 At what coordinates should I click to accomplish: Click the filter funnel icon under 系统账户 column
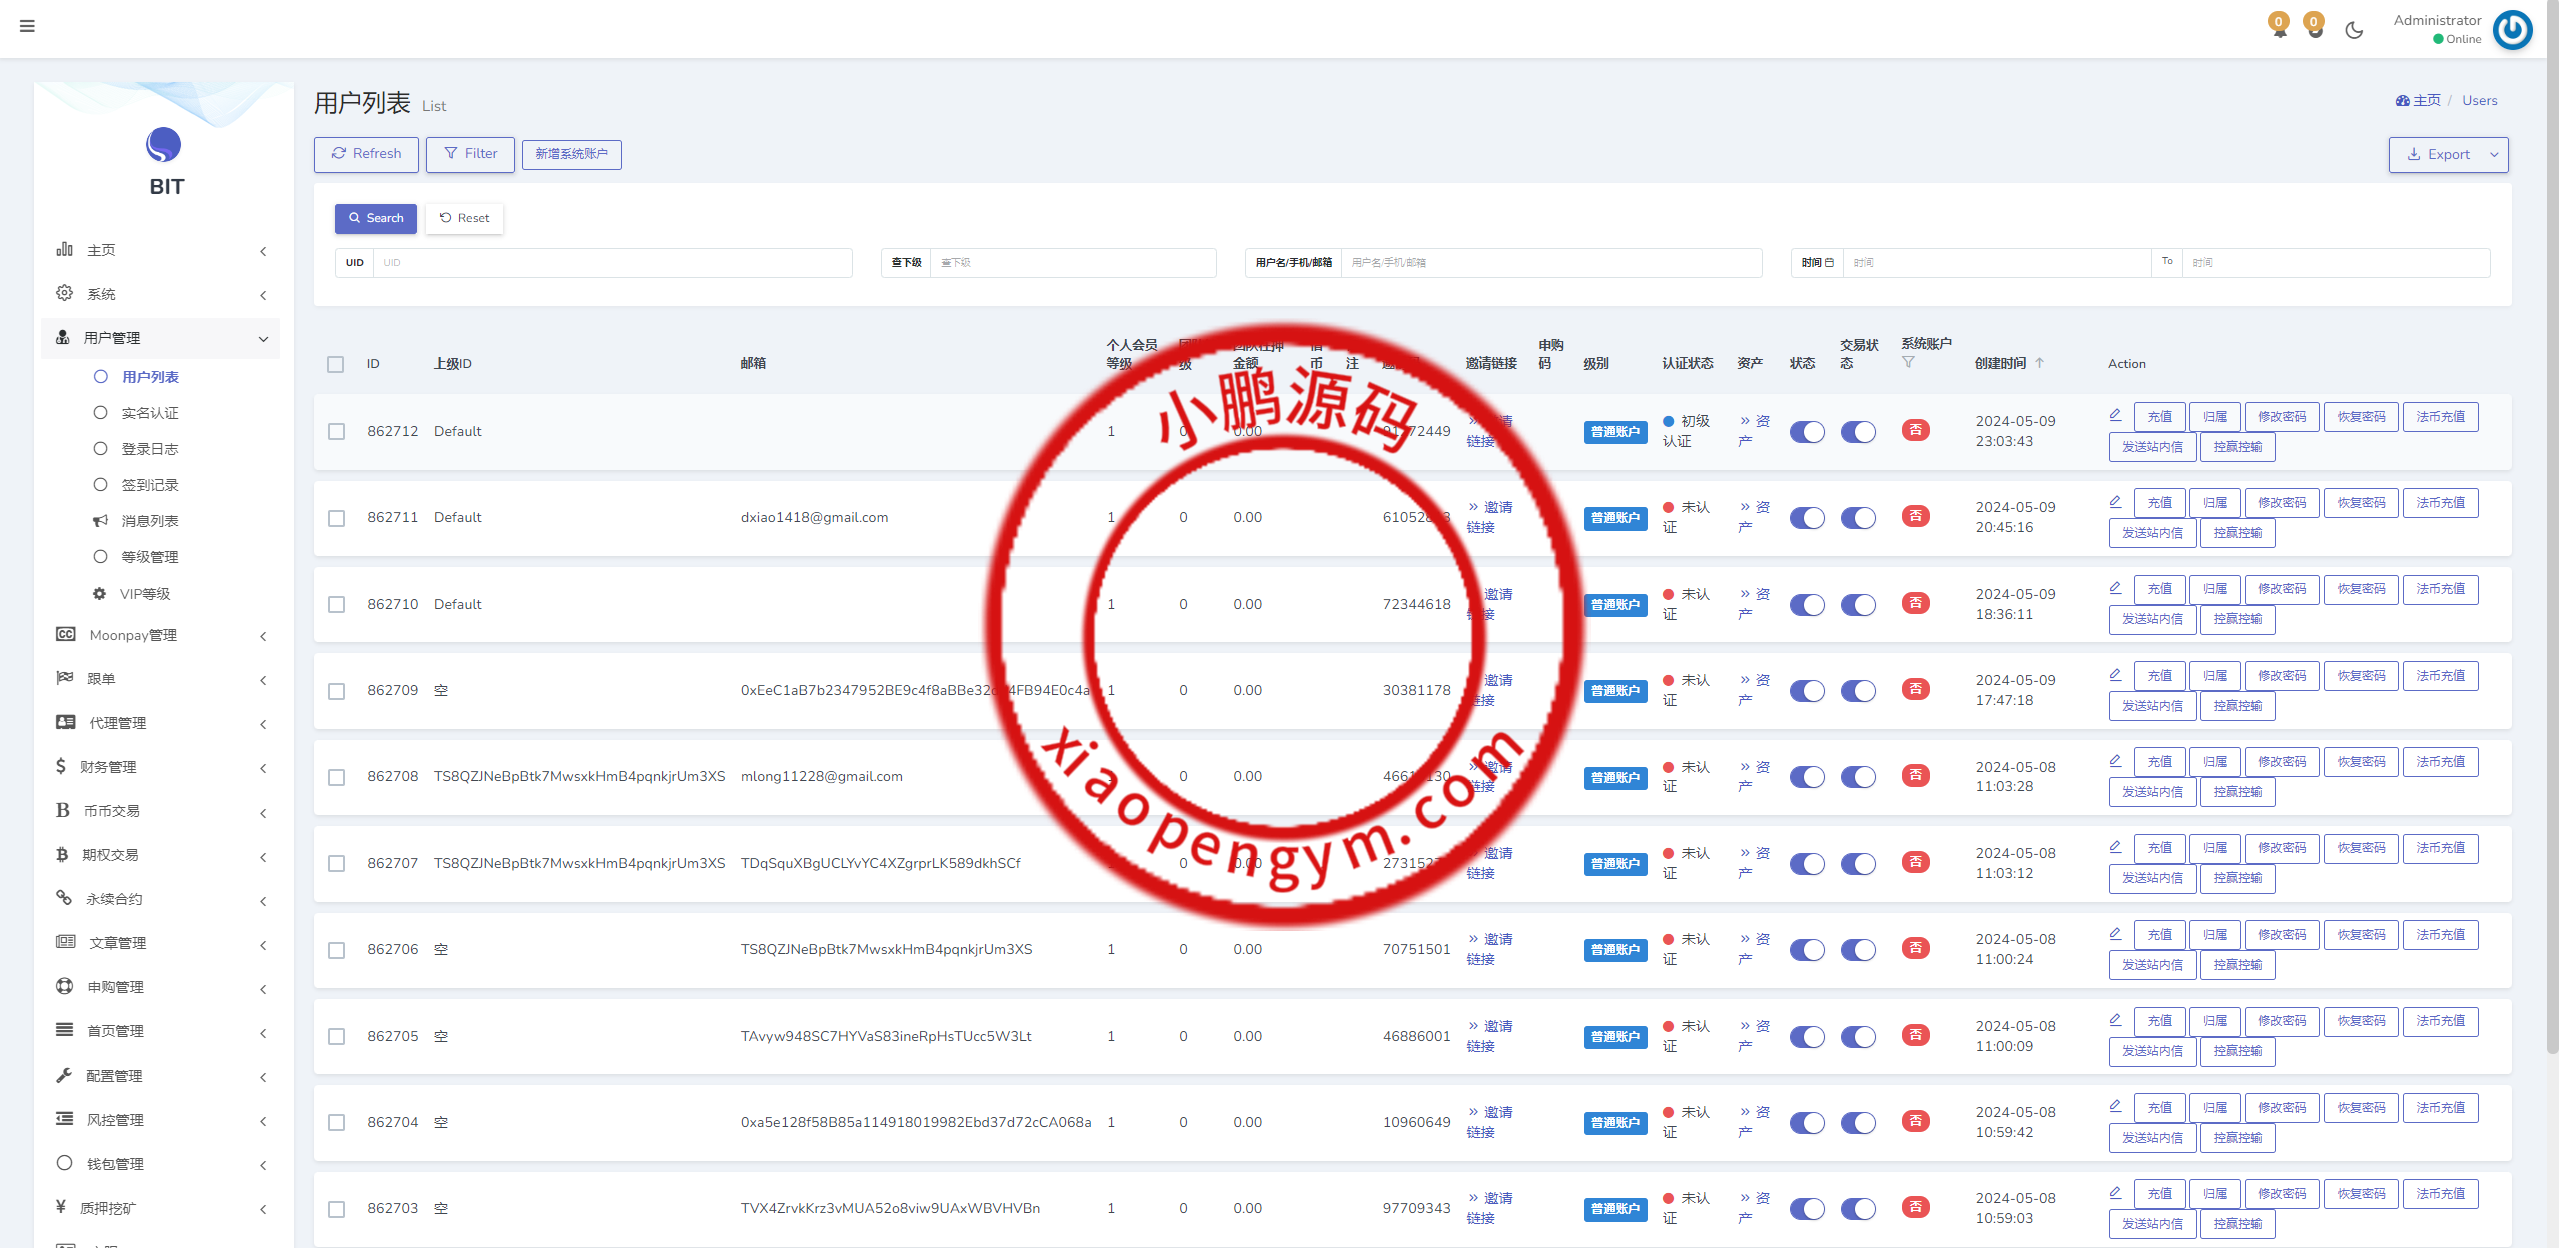point(1908,362)
